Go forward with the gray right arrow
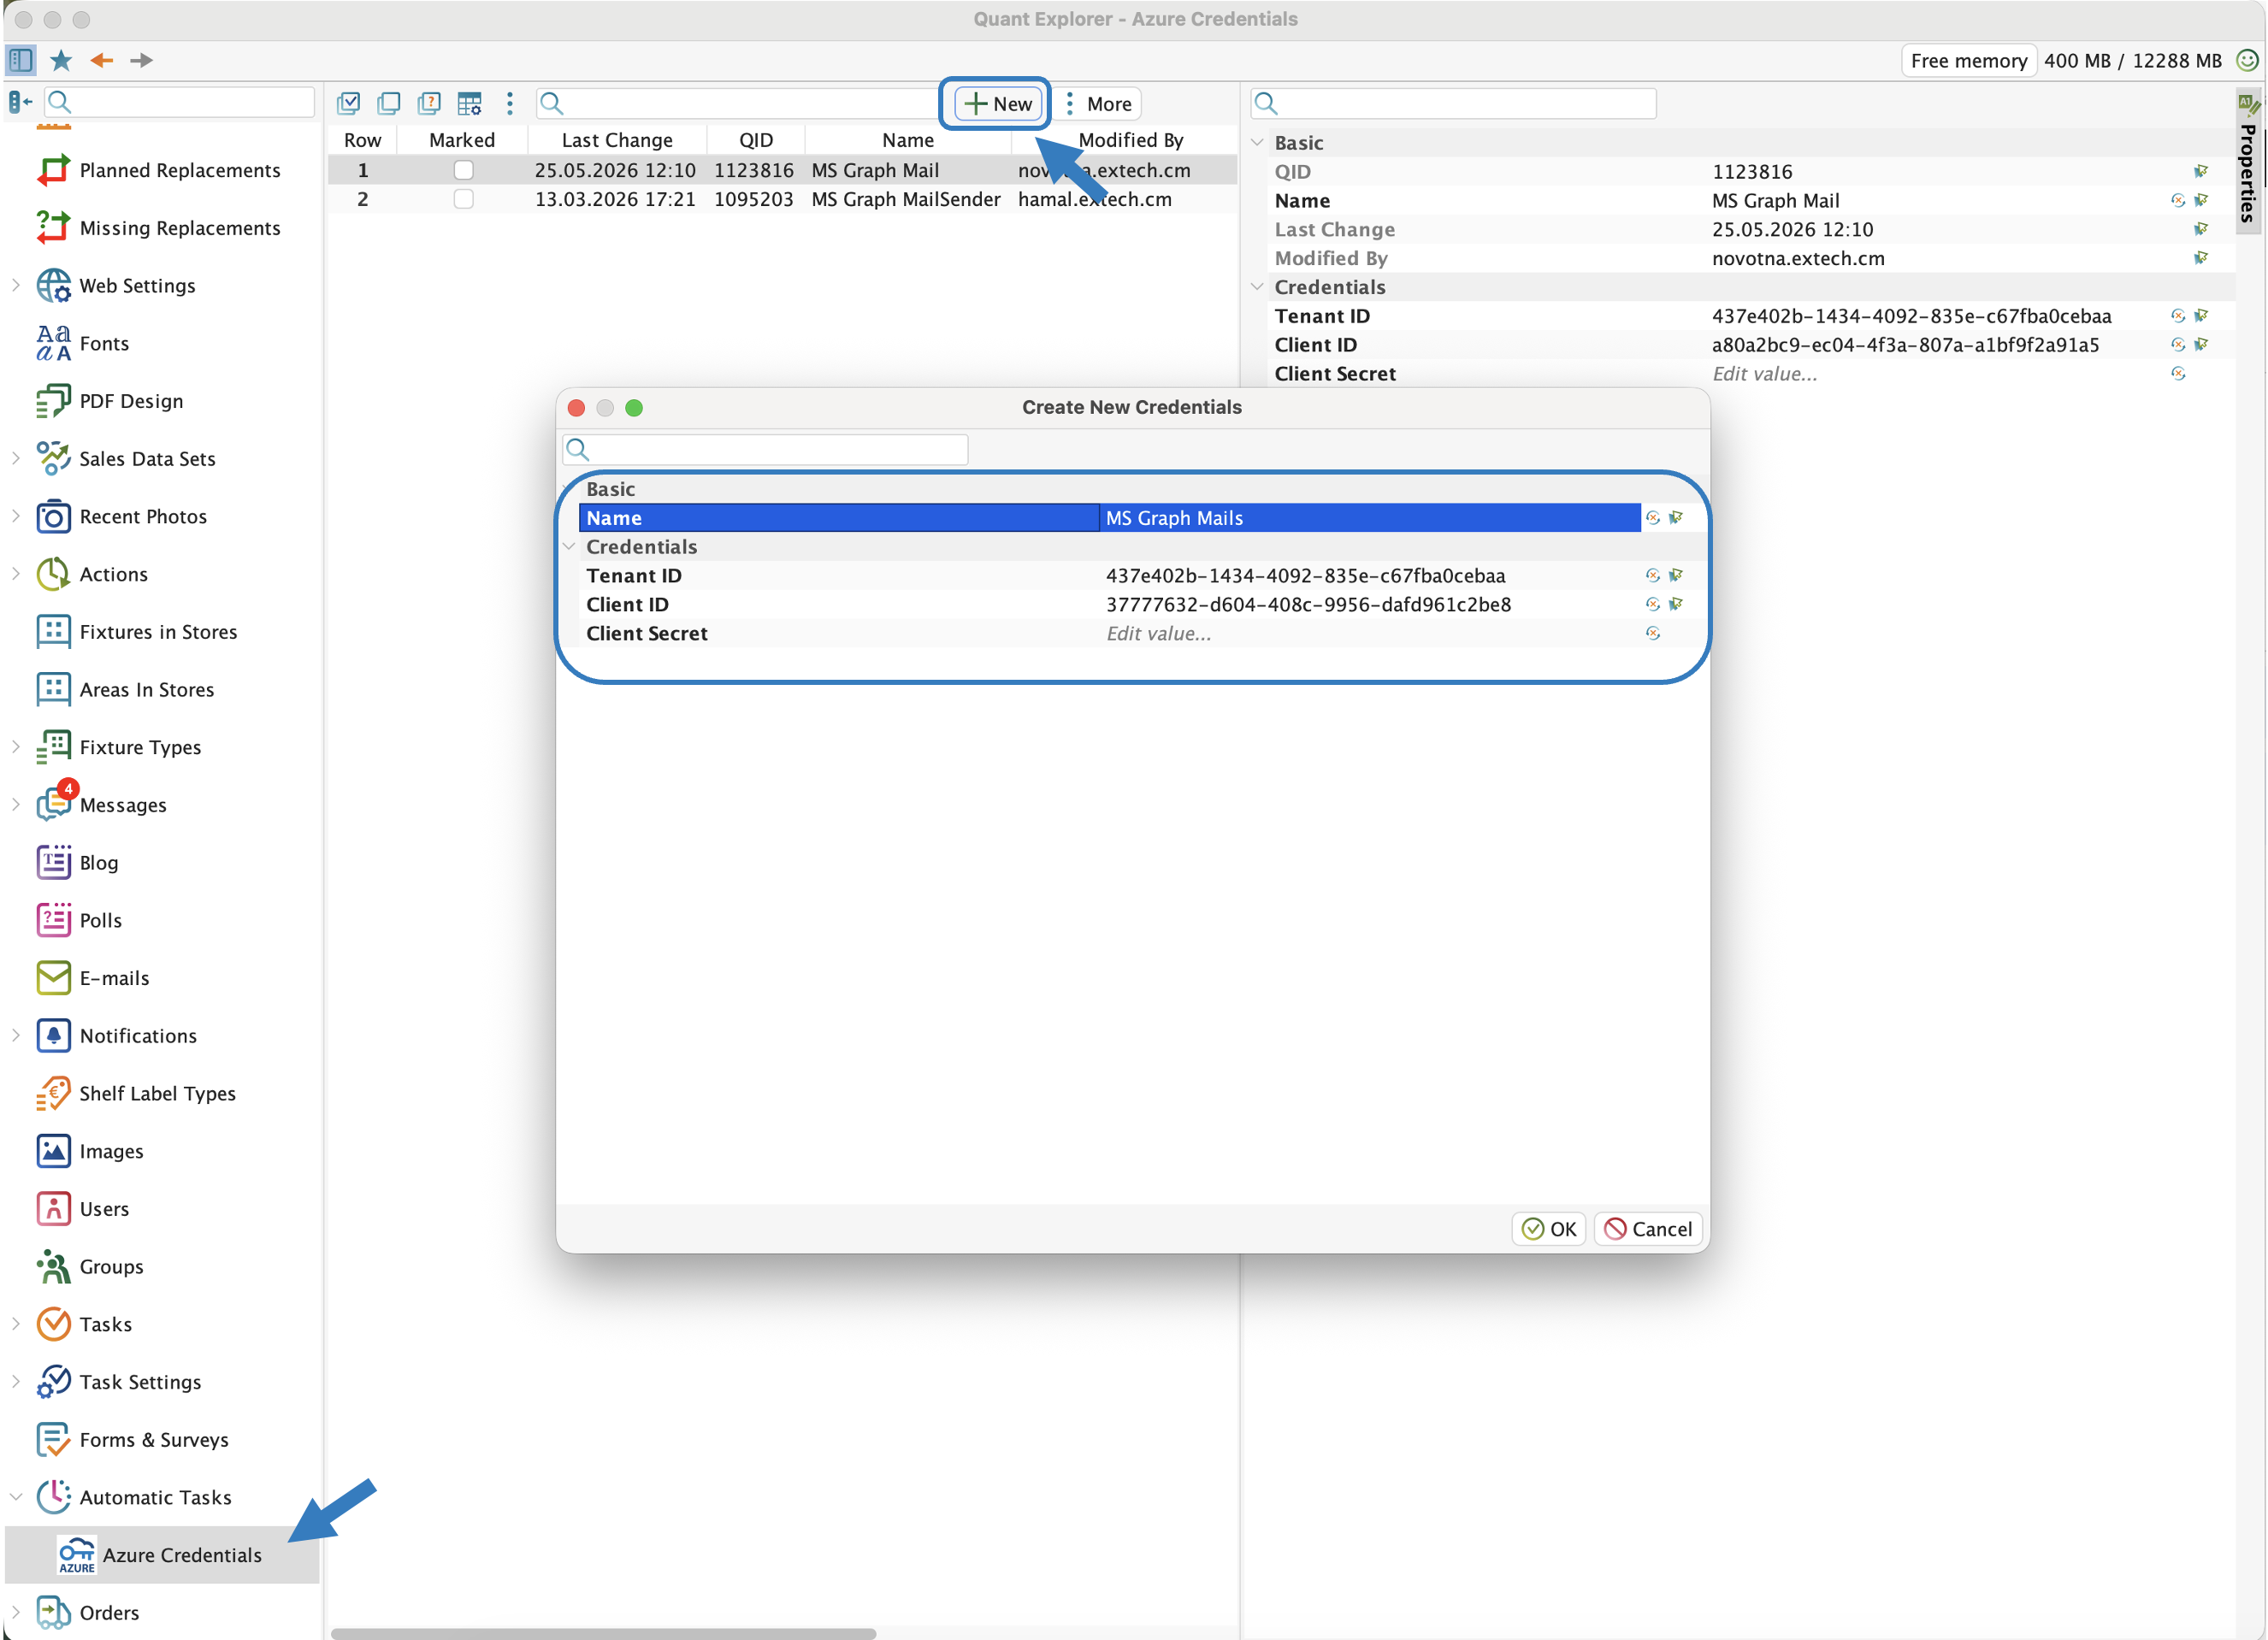The image size is (2268, 1640). pyautogui.click(x=142, y=60)
